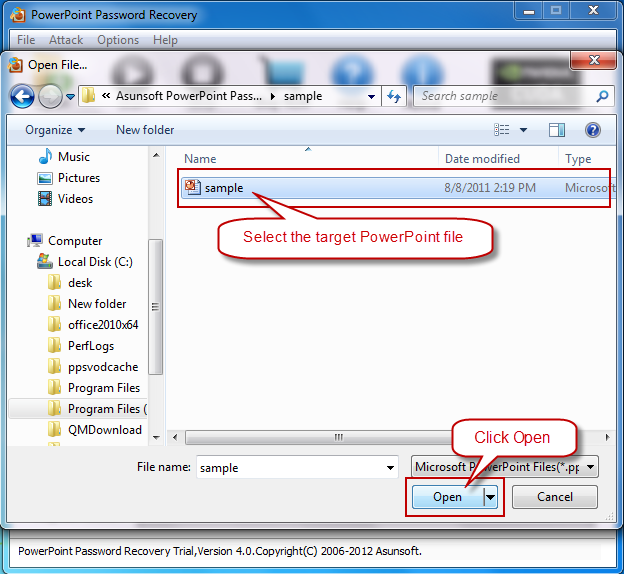Click navigation pane scroll up arrow
This screenshot has height=574, width=624.
156,155
